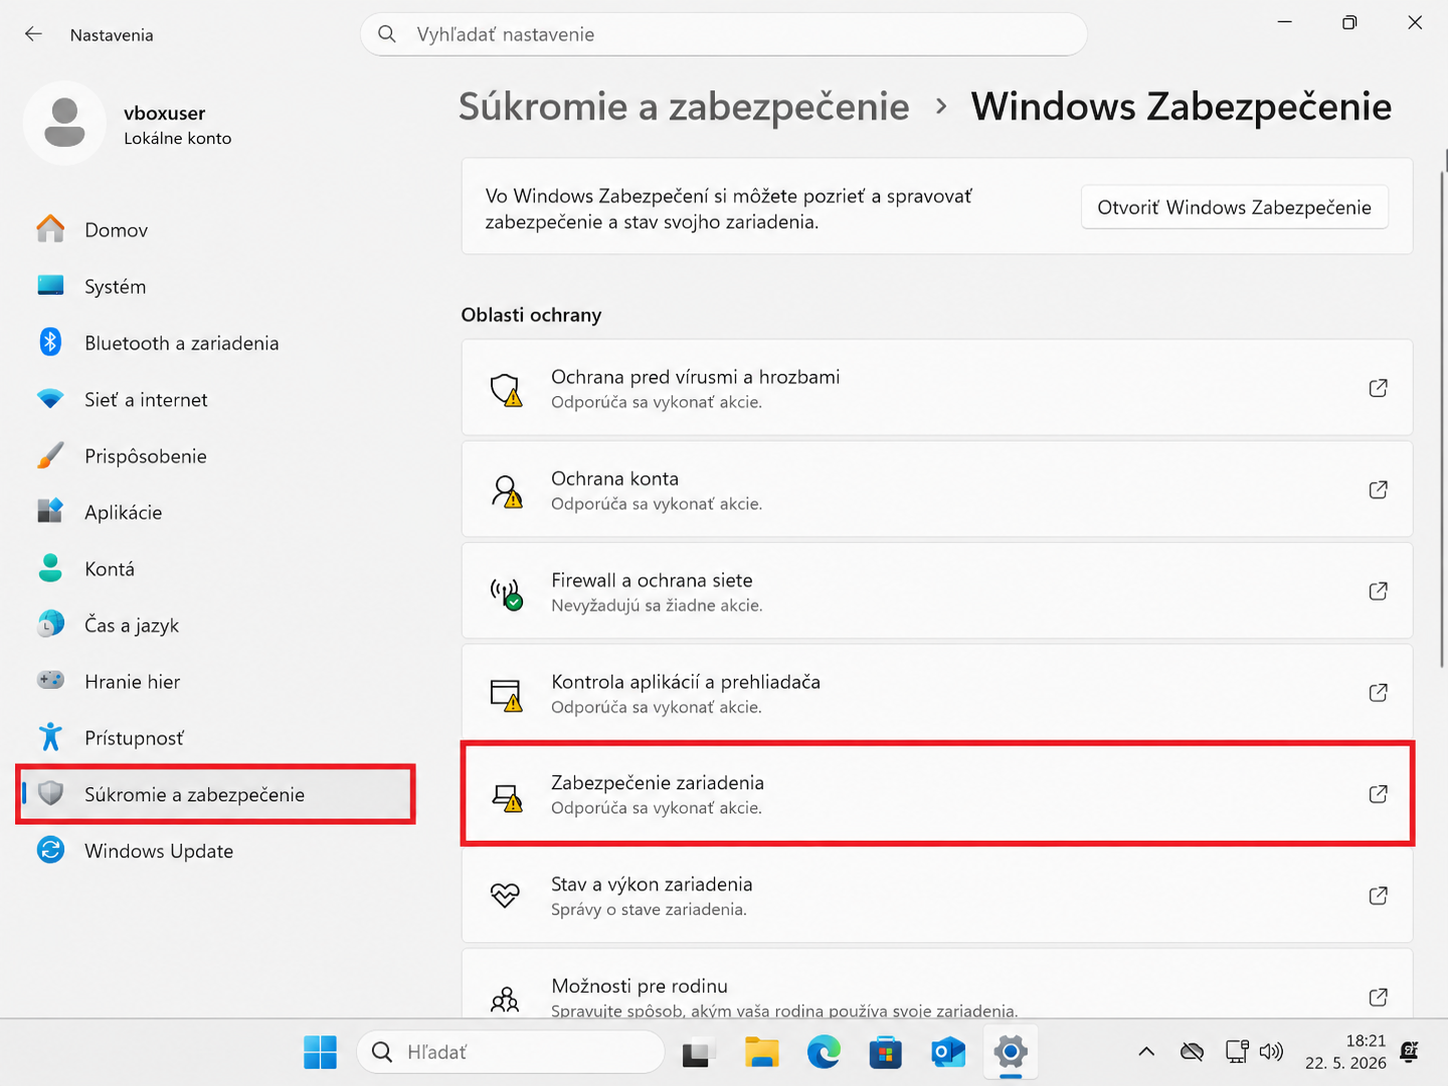
Task: Open Kontrola aplikácií a prehliadača
Action: click(937, 692)
